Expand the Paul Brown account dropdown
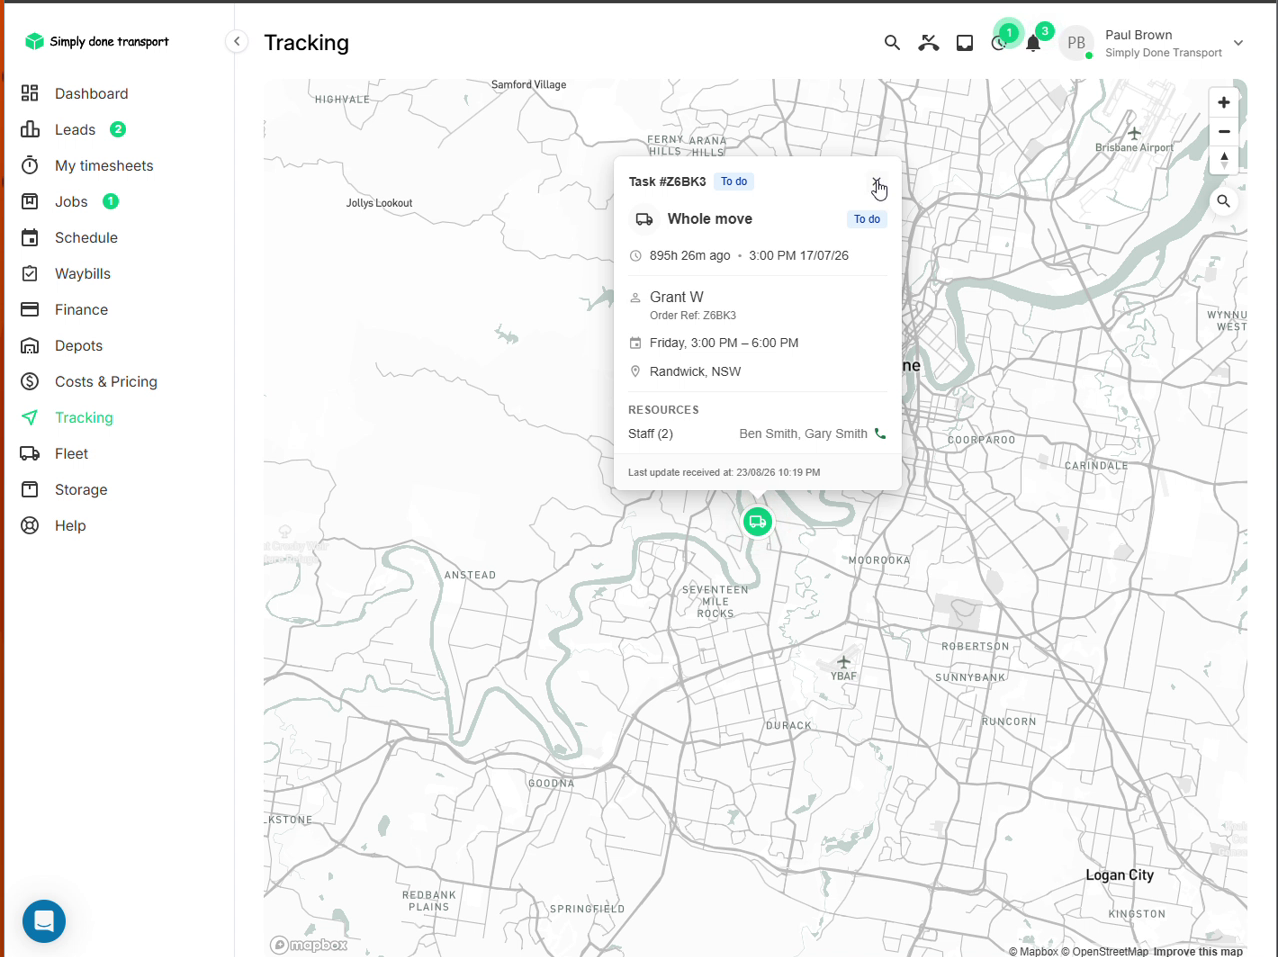Viewport: 1278px width, 957px height. (x=1239, y=43)
